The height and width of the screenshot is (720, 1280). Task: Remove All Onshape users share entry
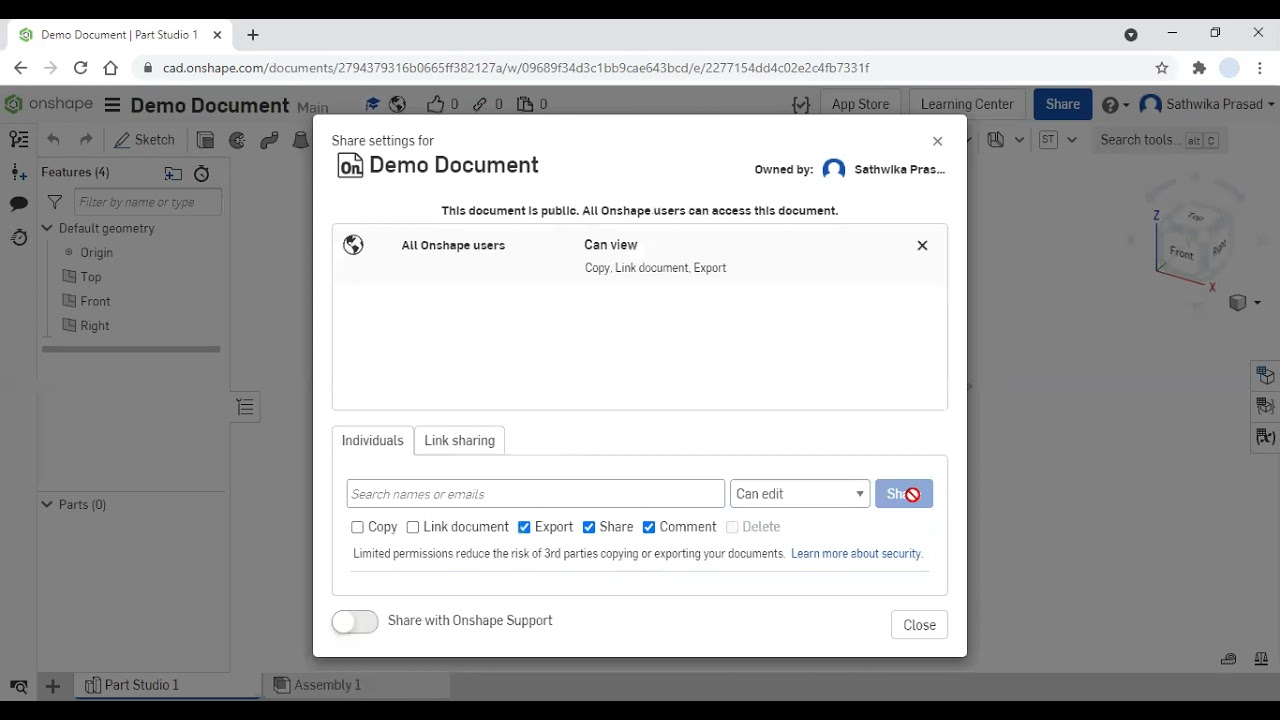(x=922, y=245)
